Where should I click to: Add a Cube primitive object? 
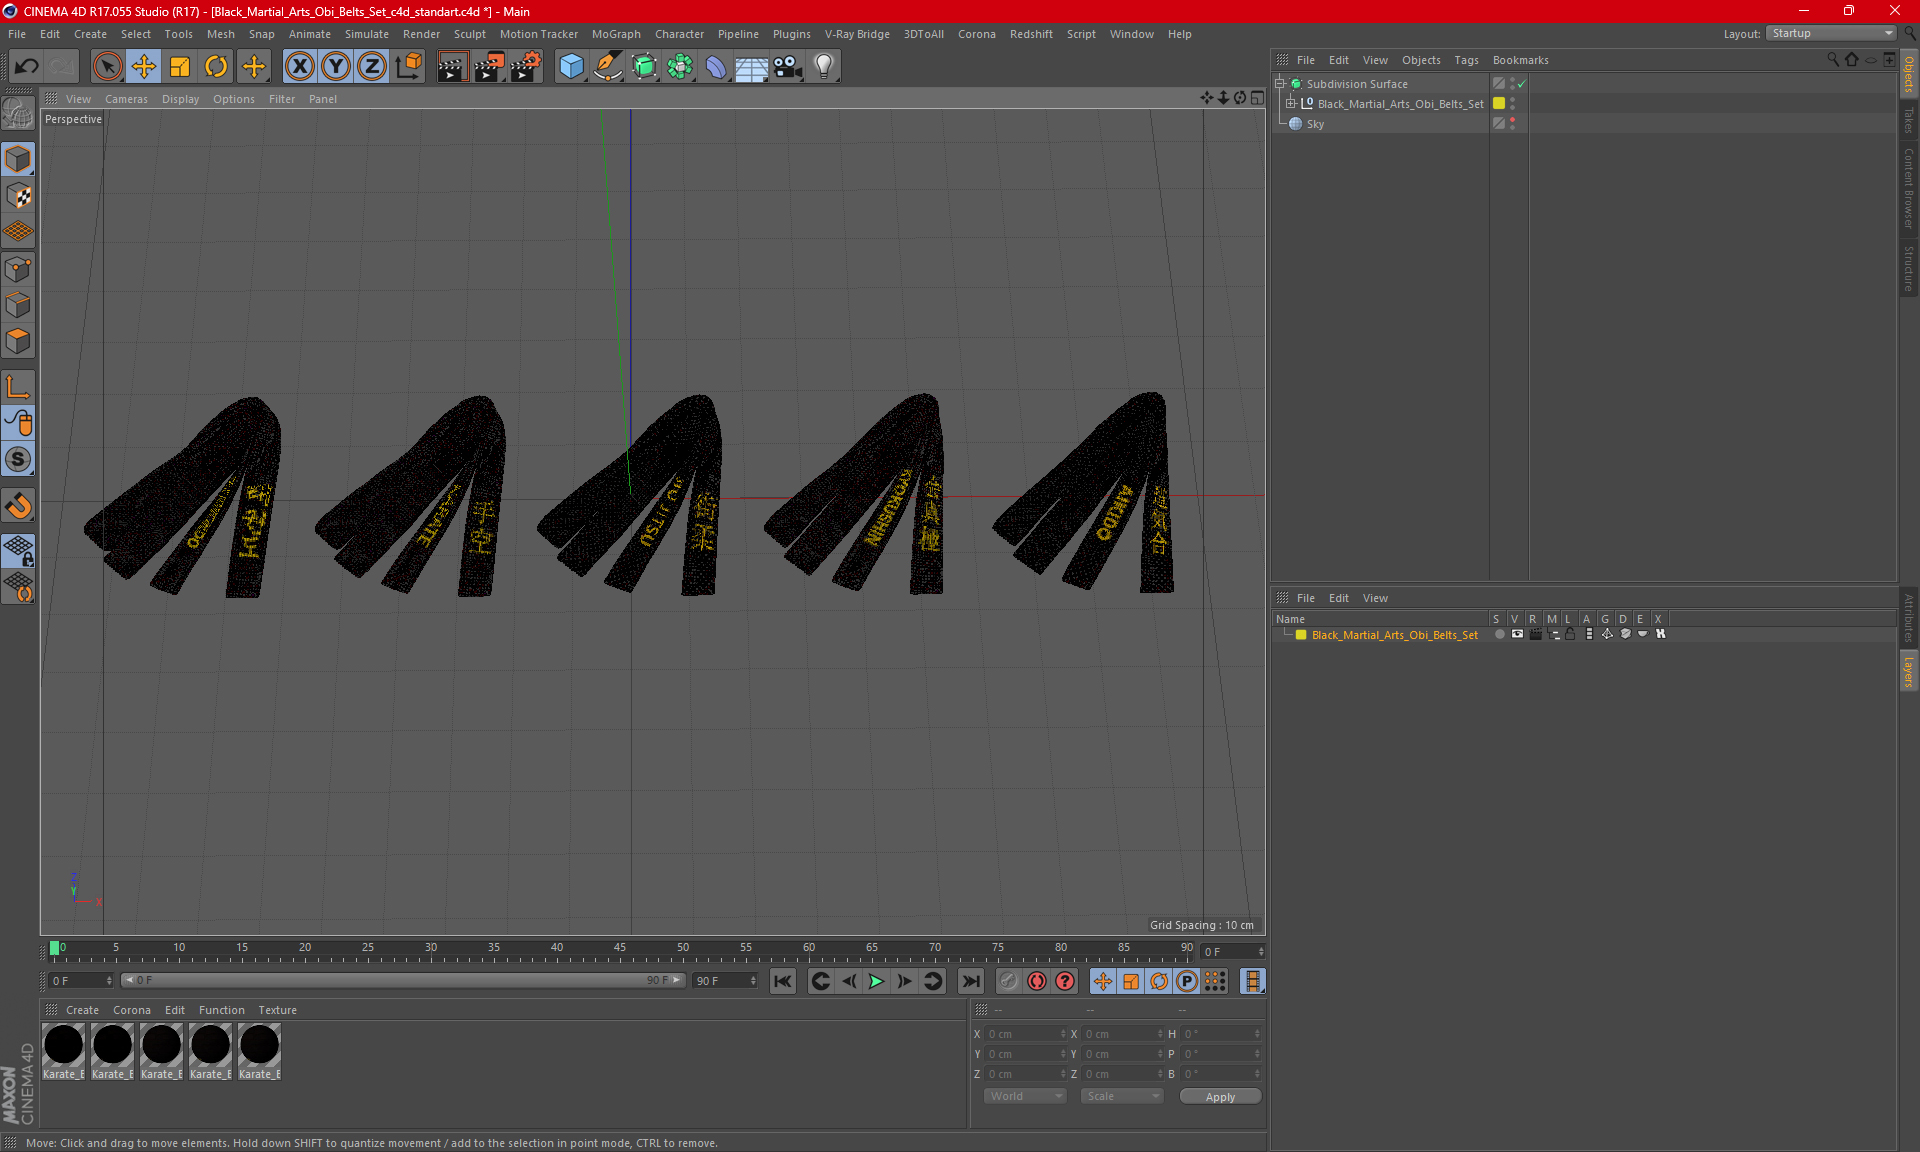click(571, 67)
